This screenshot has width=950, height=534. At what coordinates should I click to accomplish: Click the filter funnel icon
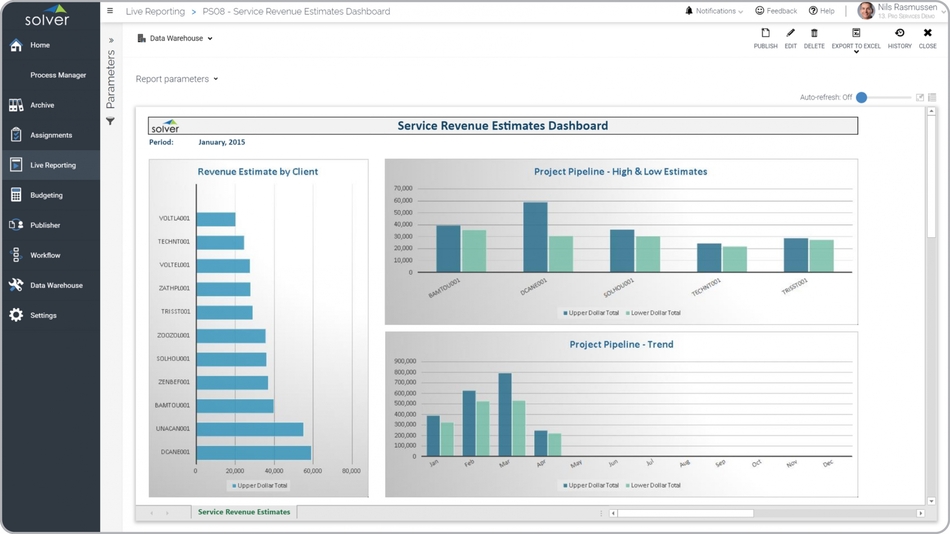coord(111,122)
